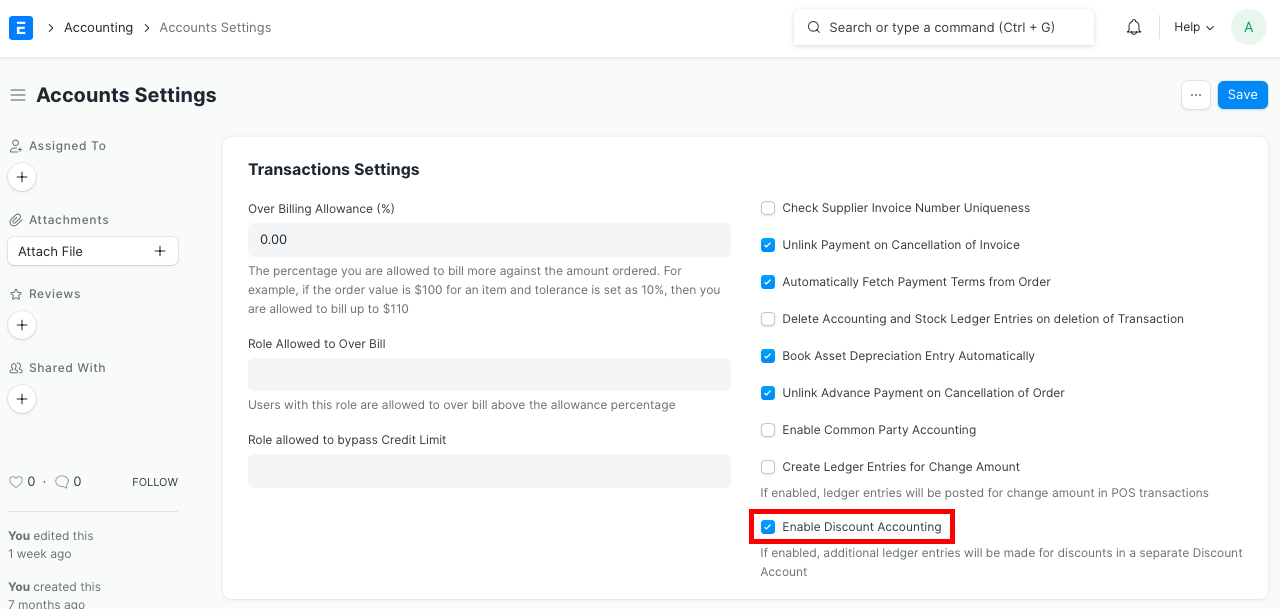The width and height of the screenshot is (1280, 609).
Task: Open the Help dropdown
Action: pos(1193,27)
